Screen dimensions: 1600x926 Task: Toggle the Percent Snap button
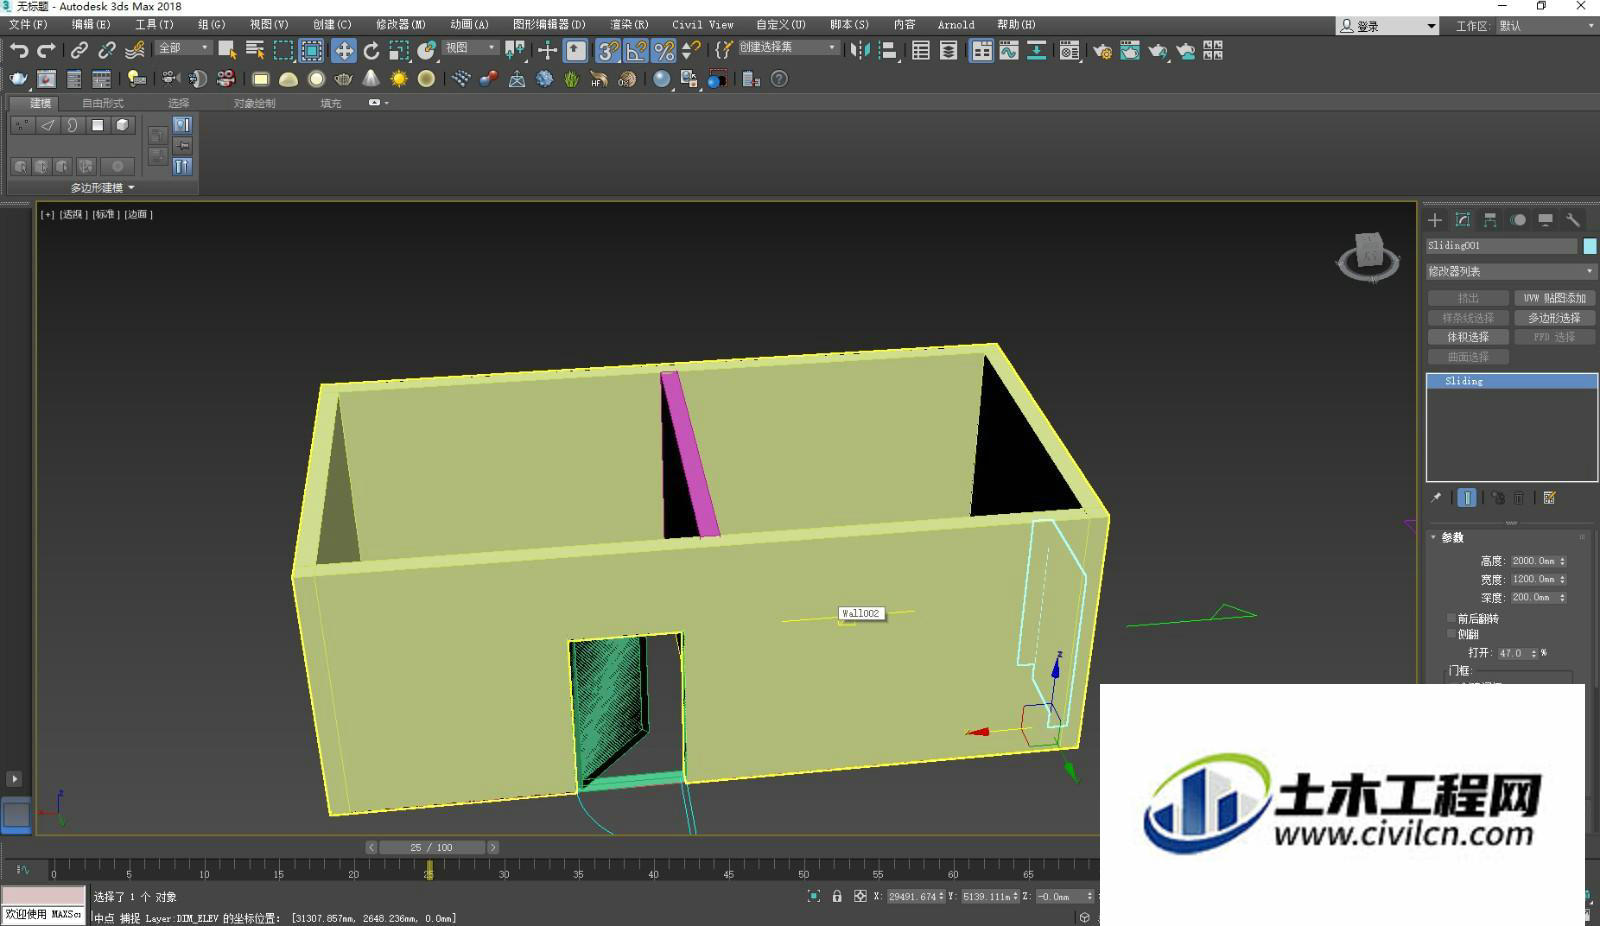[x=664, y=50]
